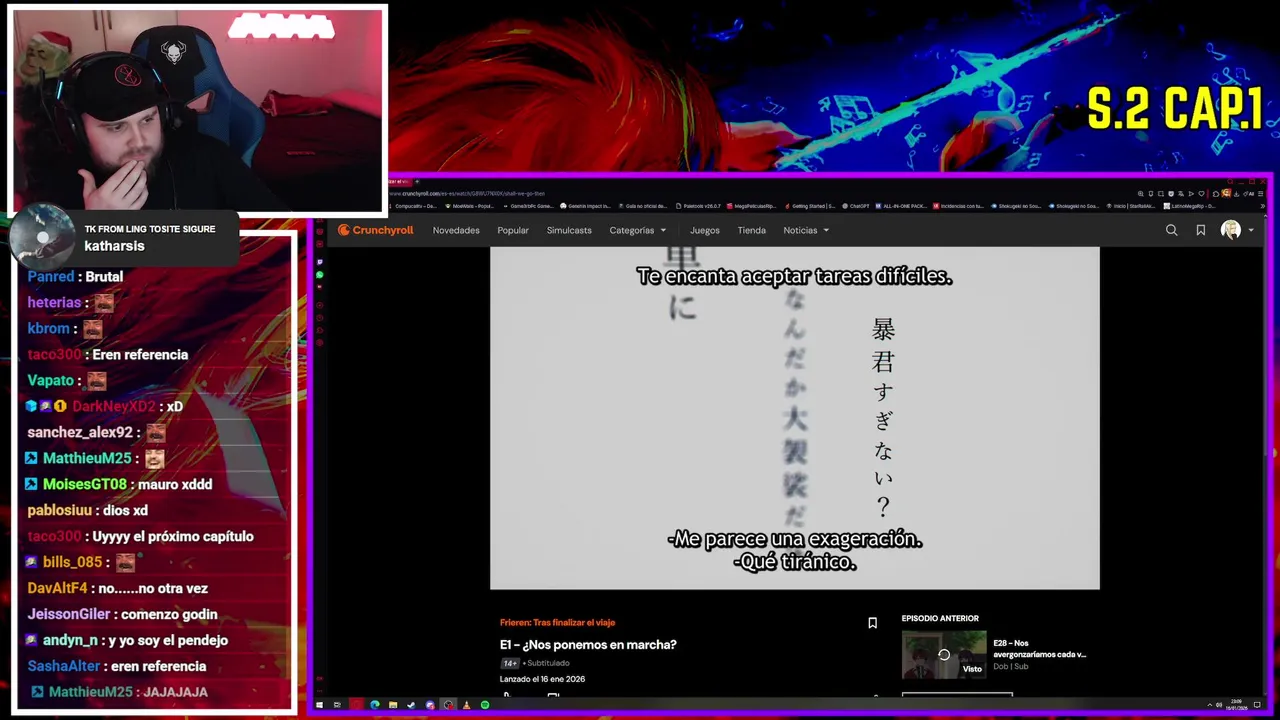Open the Inicio | StarRailAI bookmark

coord(1131,206)
